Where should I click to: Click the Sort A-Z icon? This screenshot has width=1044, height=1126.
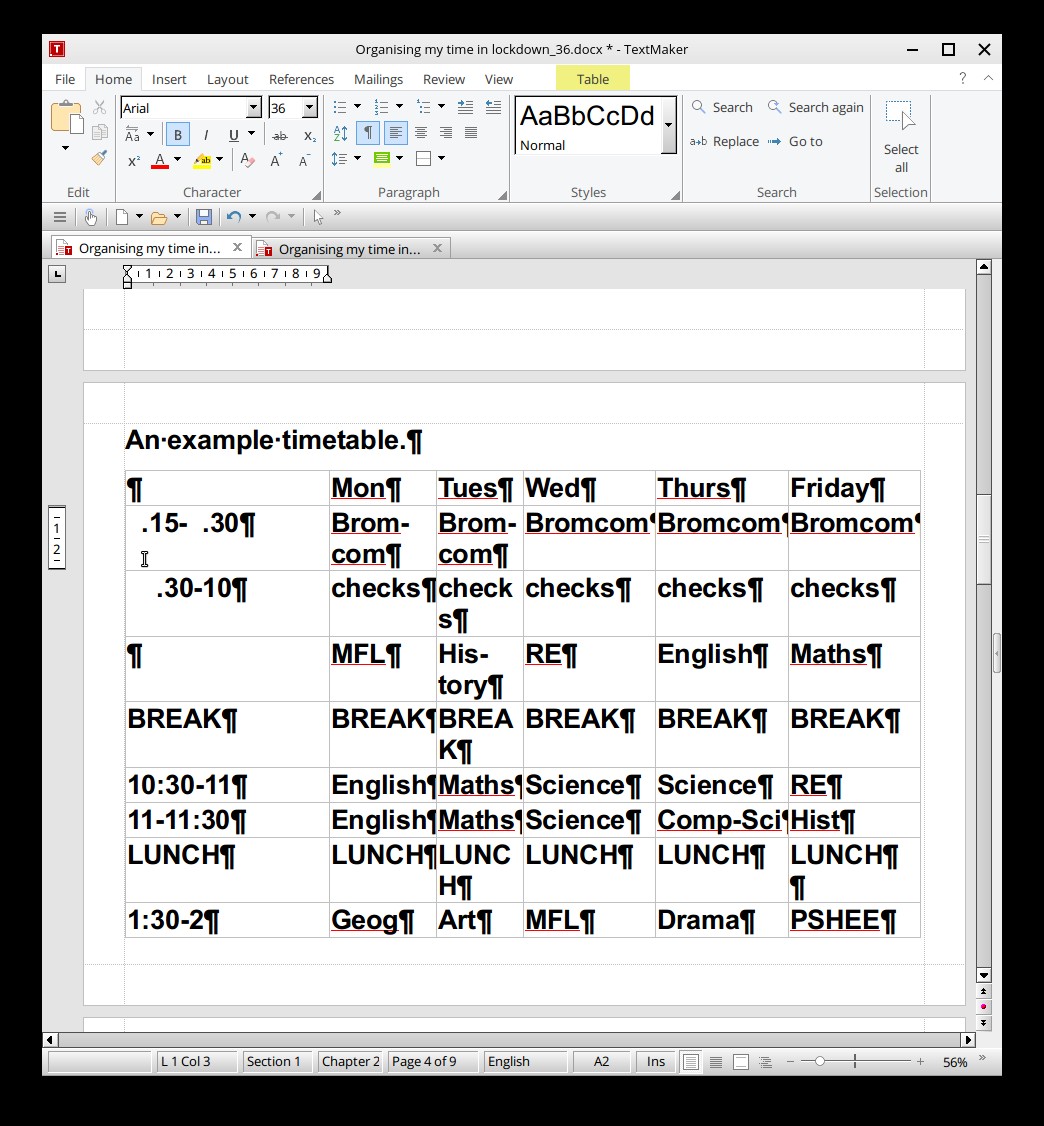click(x=340, y=133)
